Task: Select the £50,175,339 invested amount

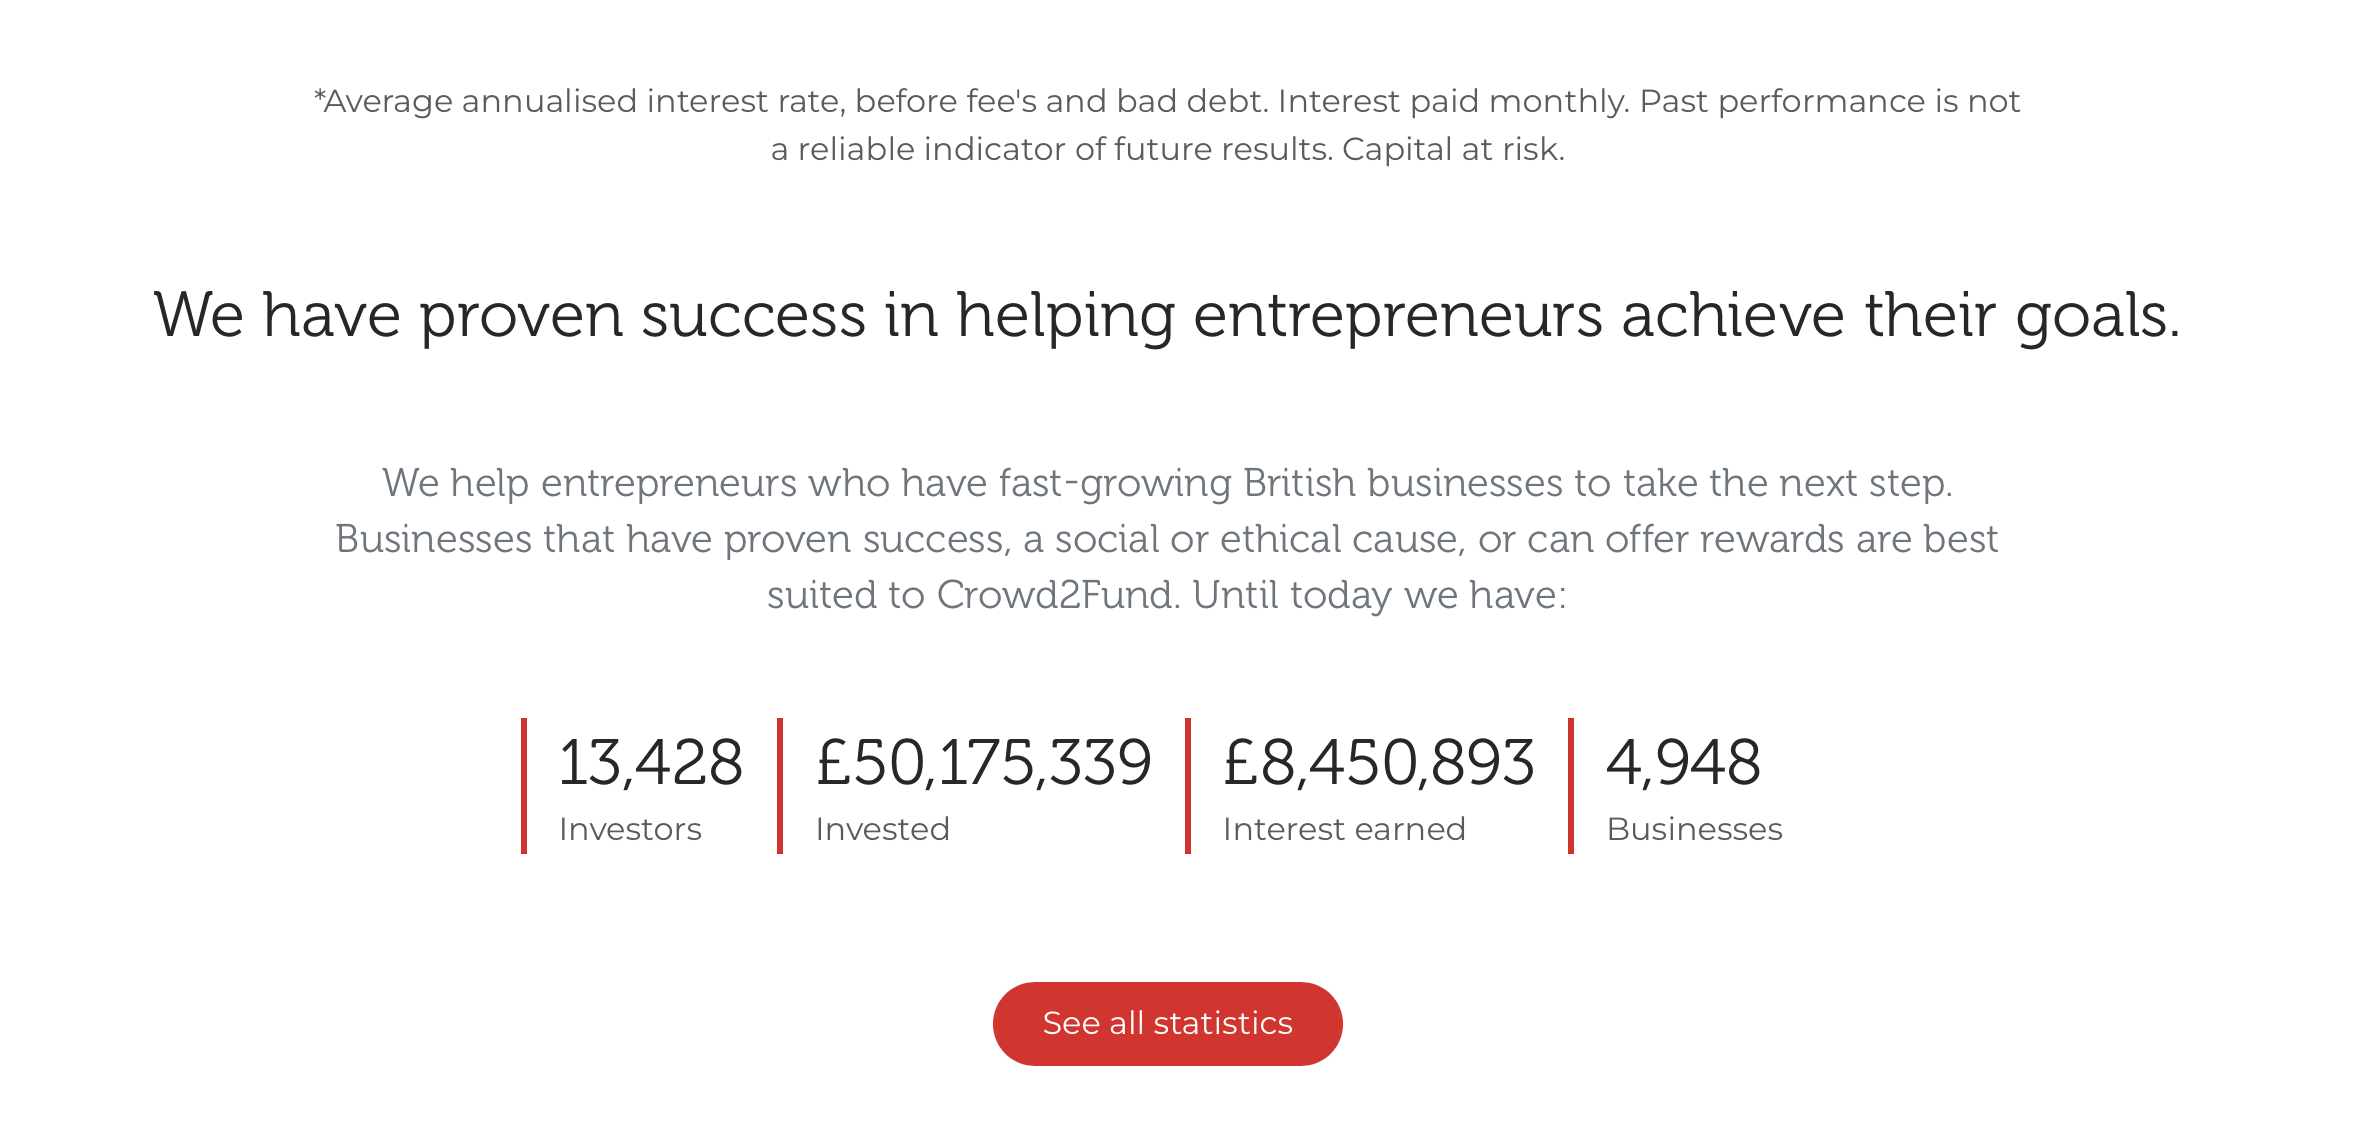Action: click(x=984, y=763)
